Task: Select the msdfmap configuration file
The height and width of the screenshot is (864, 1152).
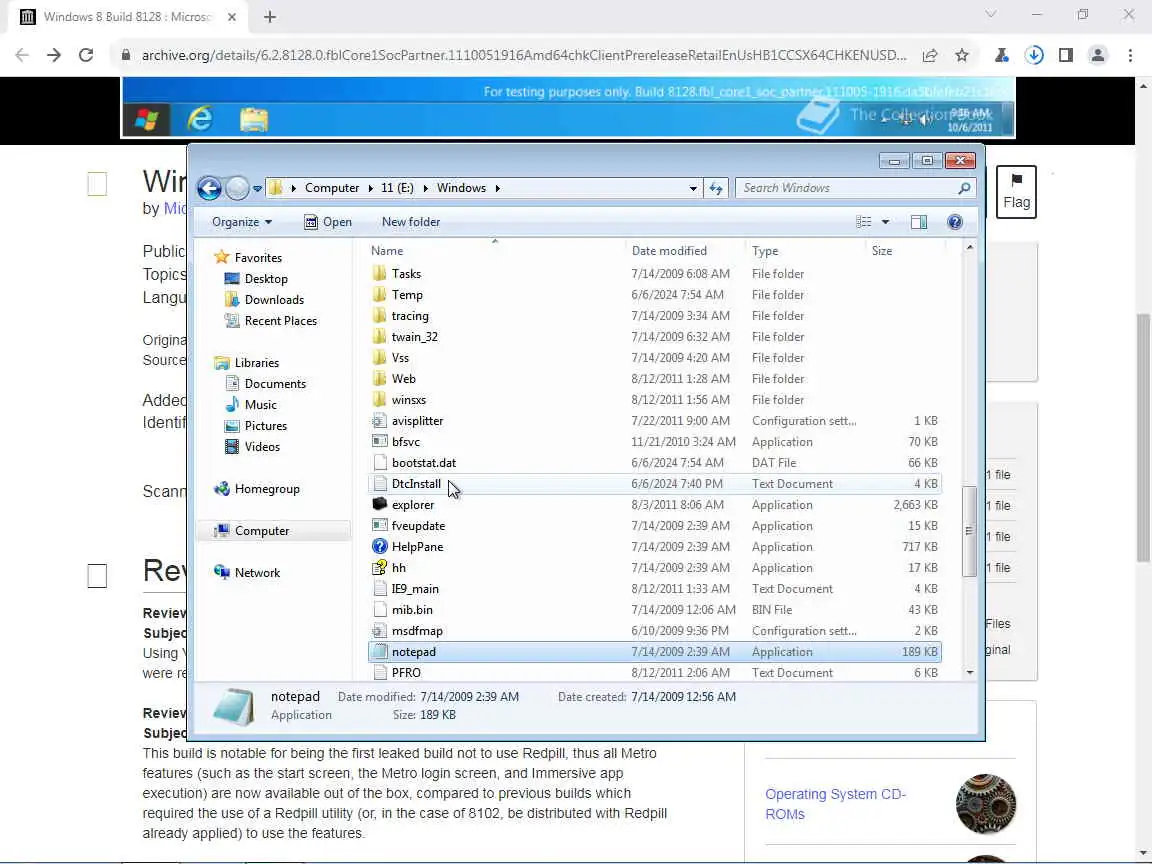Action: [x=654, y=631]
